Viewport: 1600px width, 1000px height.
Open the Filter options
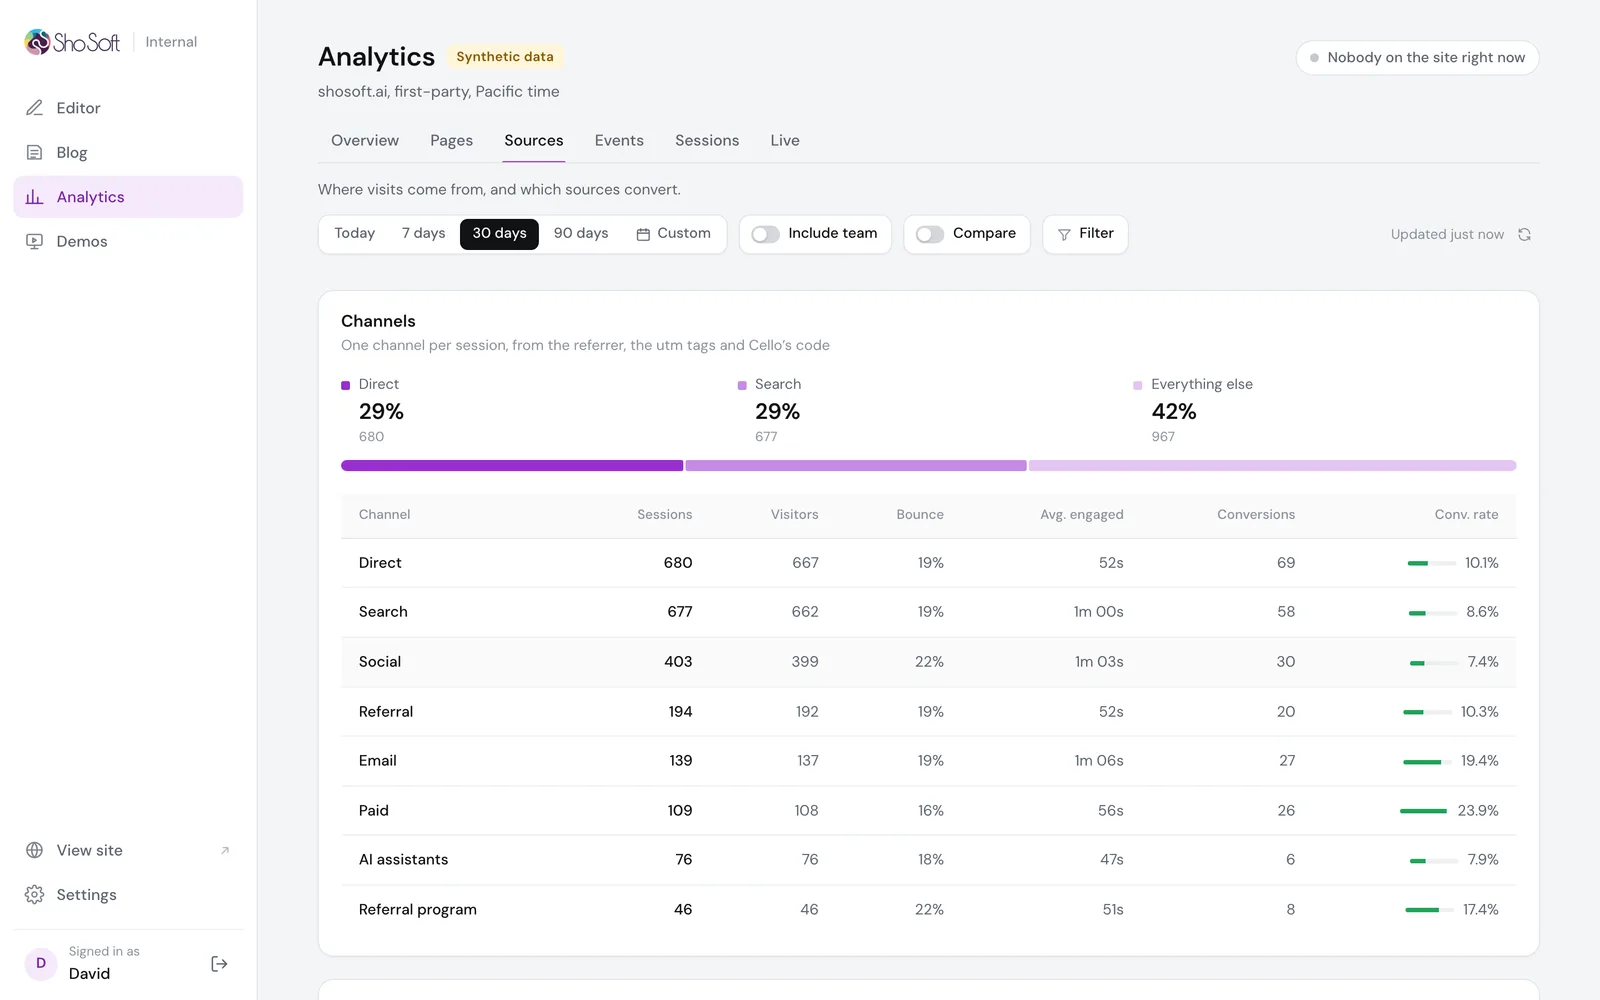click(1085, 234)
